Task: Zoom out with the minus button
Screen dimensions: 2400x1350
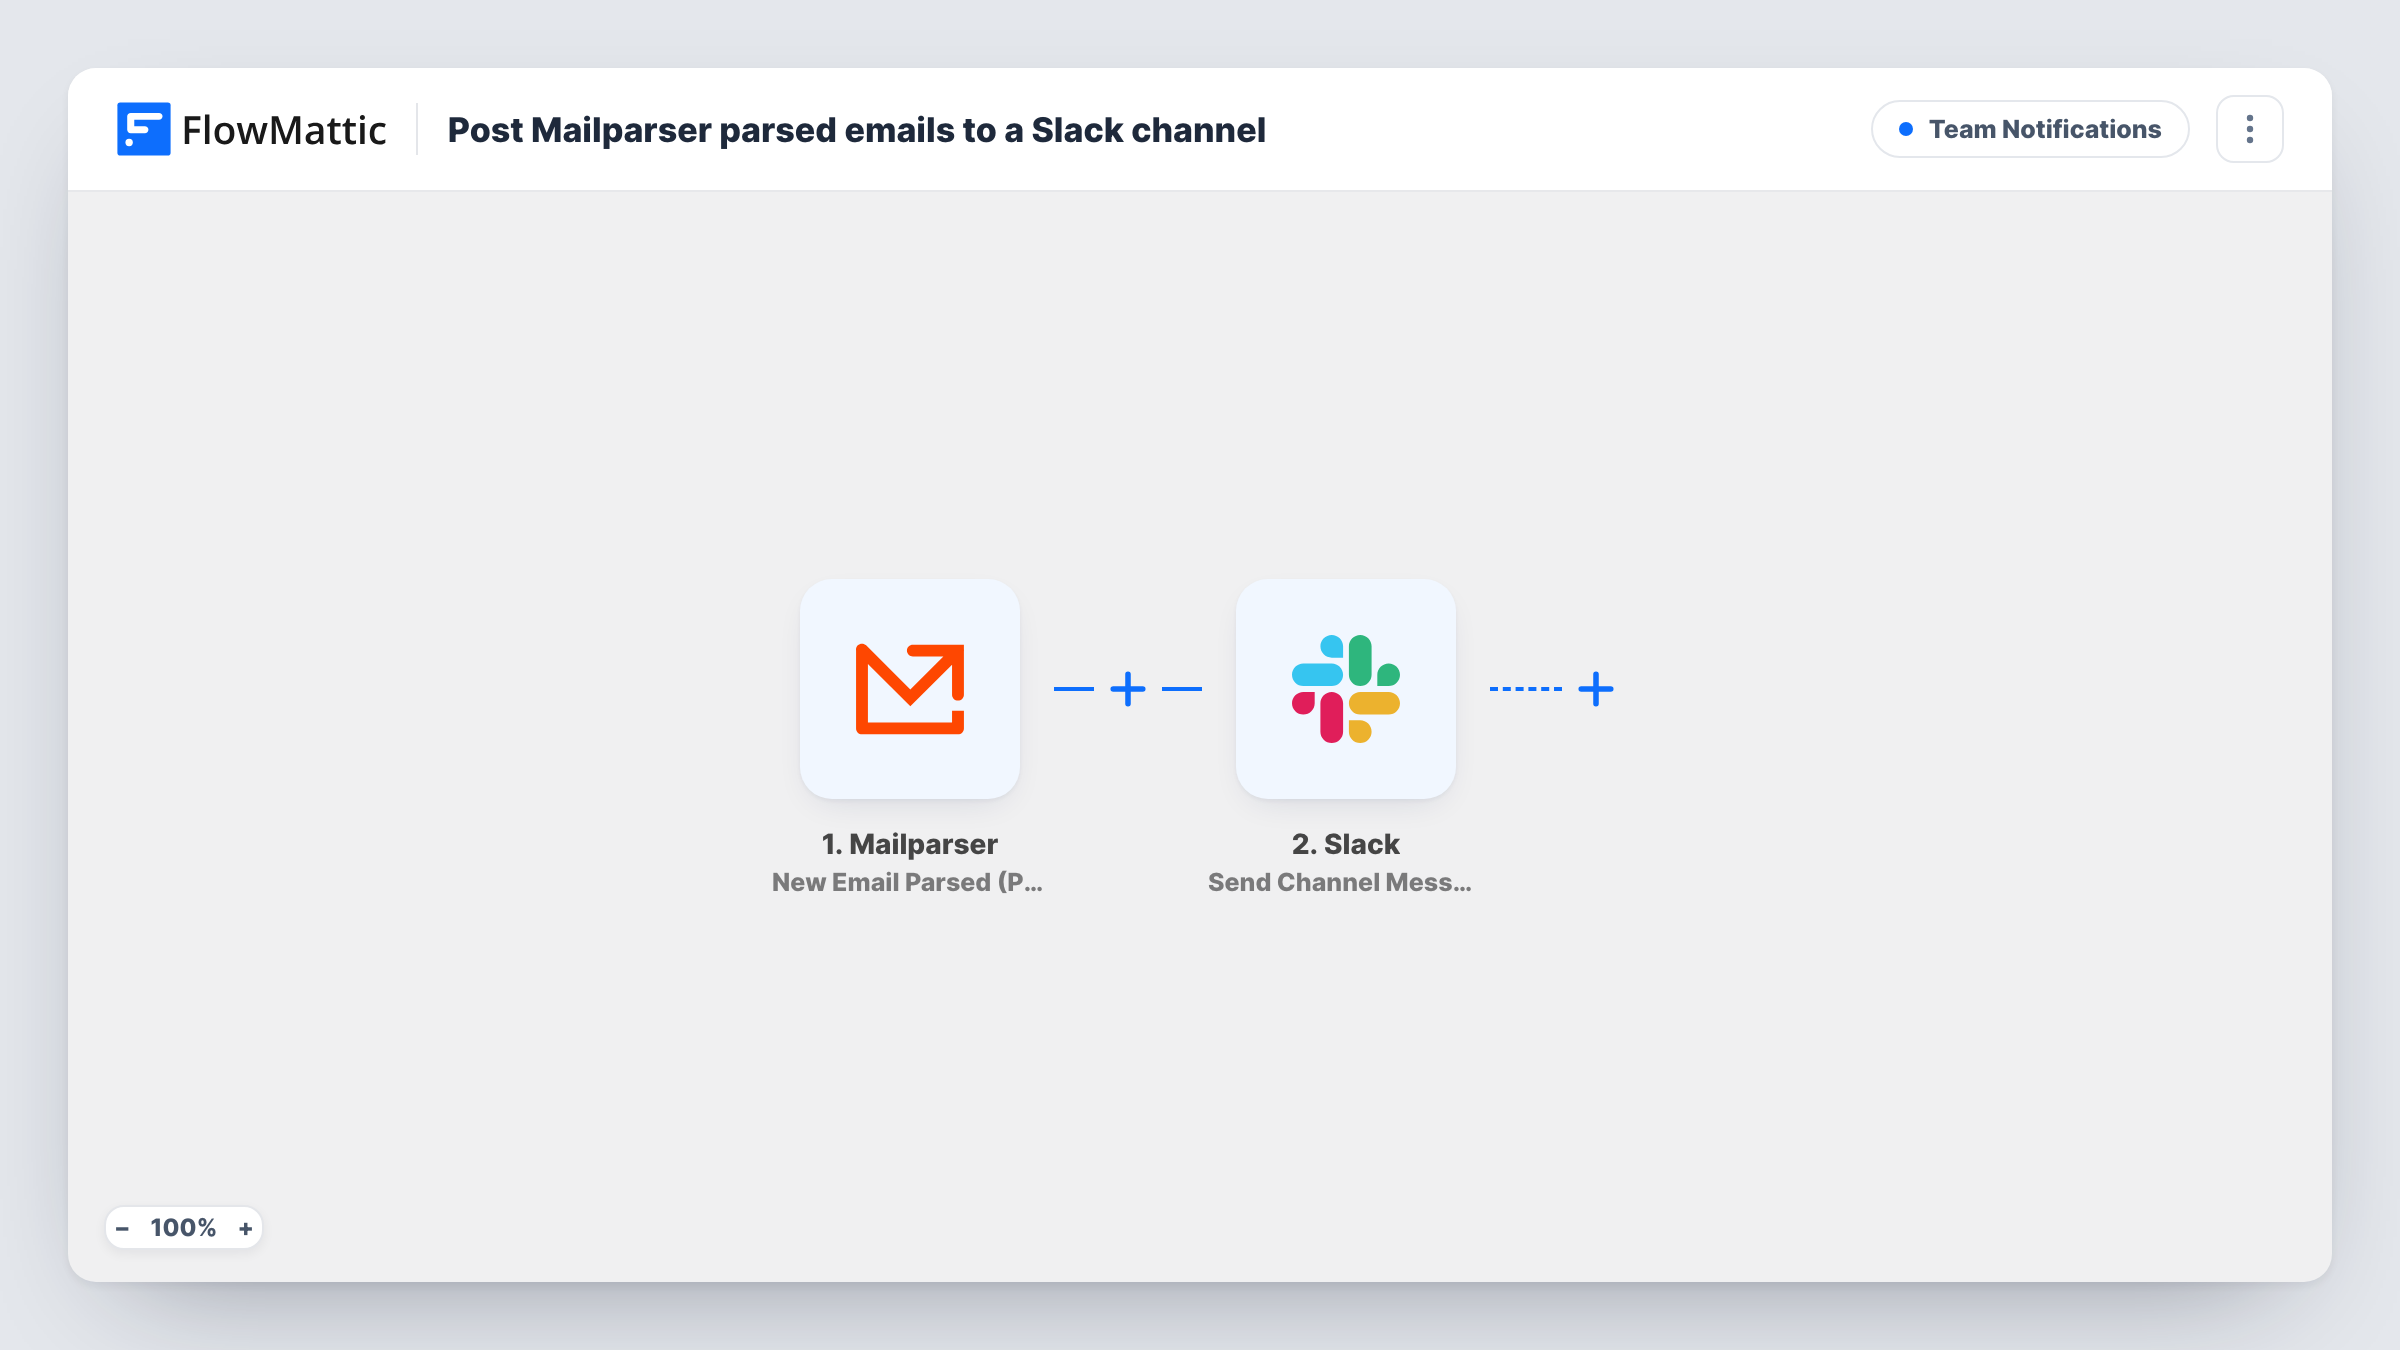Action: [x=122, y=1228]
